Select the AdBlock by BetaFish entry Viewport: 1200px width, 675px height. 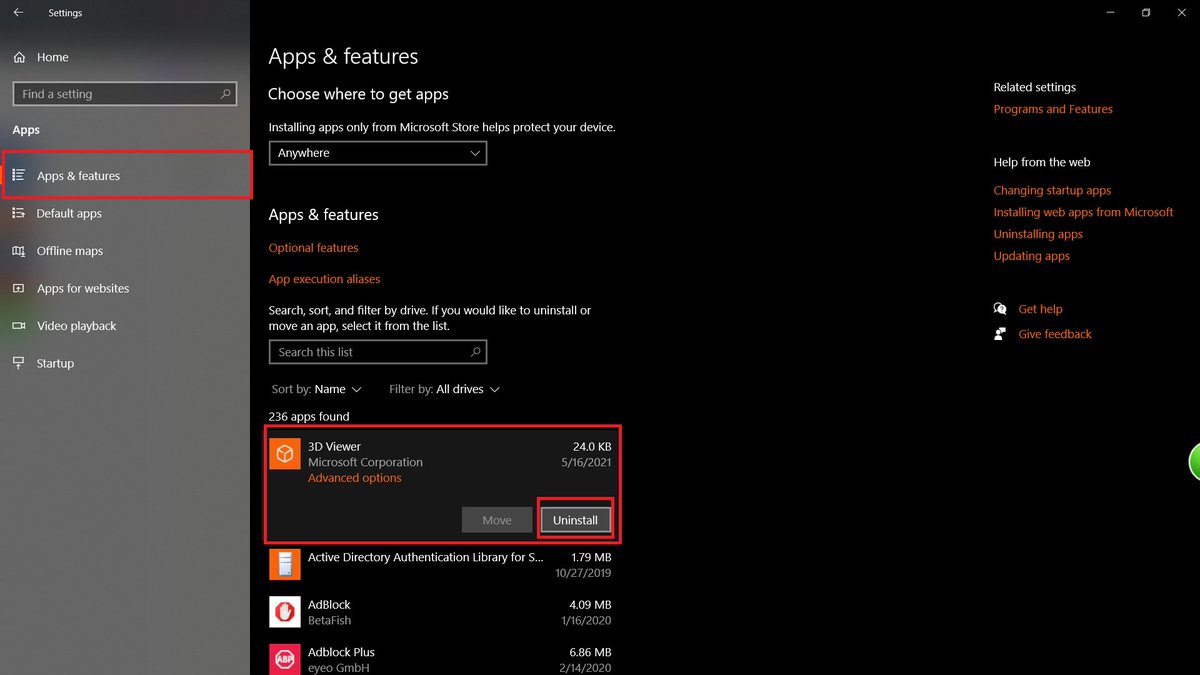(x=440, y=612)
